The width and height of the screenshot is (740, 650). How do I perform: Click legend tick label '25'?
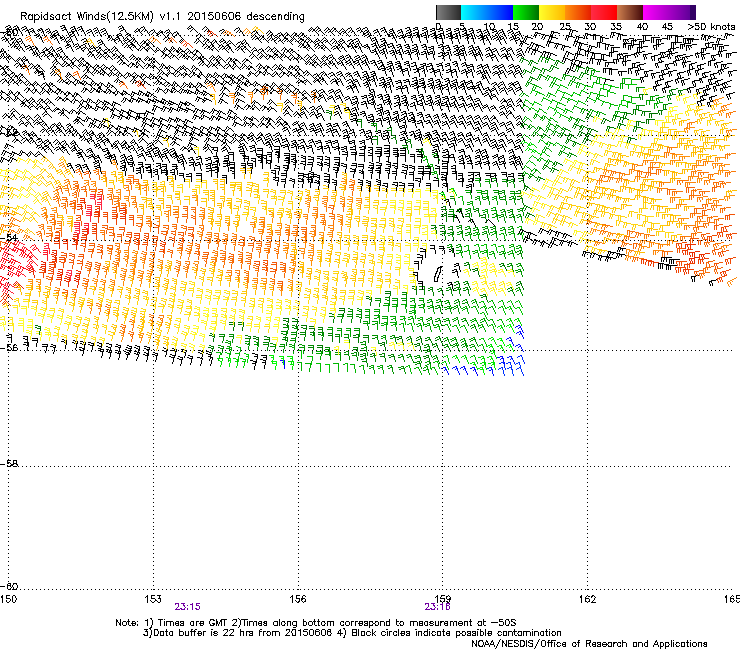coord(564,26)
